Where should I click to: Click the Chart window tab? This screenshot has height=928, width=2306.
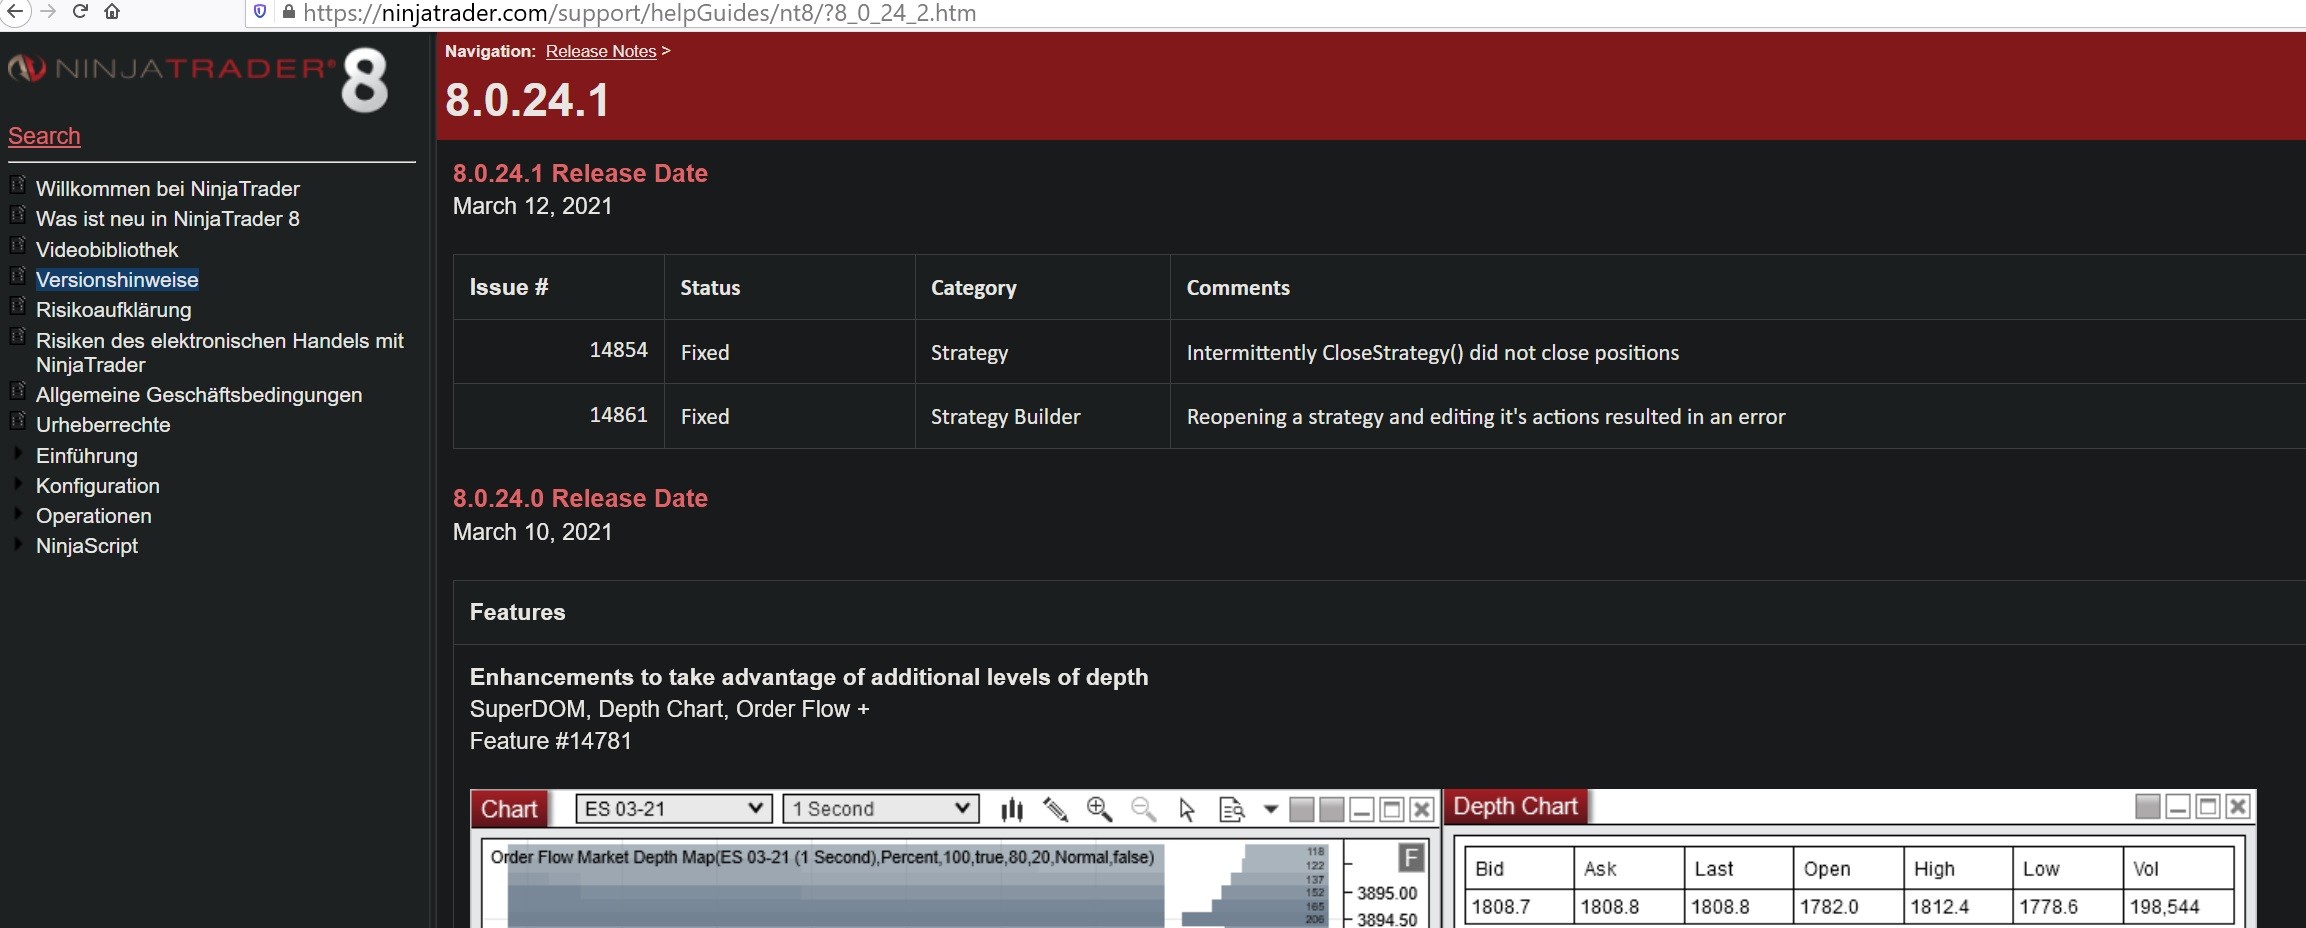(x=509, y=809)
